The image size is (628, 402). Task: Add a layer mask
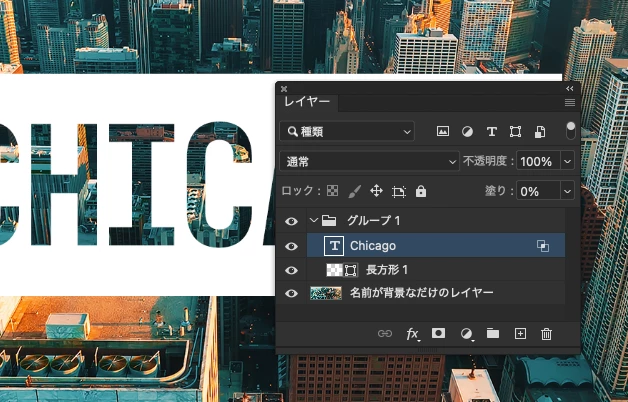439,333
